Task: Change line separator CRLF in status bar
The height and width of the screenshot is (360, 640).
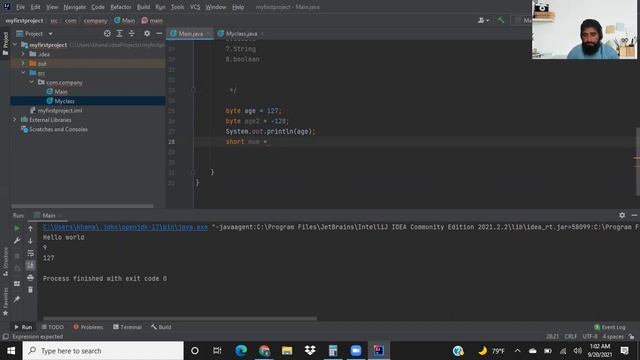Action: click(x=571, y=337)
